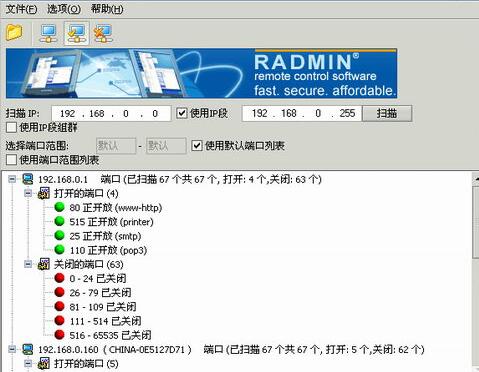The height and width of the screenshot is (372, 479).
Task: Click red dot of 0 - 24 已关闭
Action: point(59,278)
